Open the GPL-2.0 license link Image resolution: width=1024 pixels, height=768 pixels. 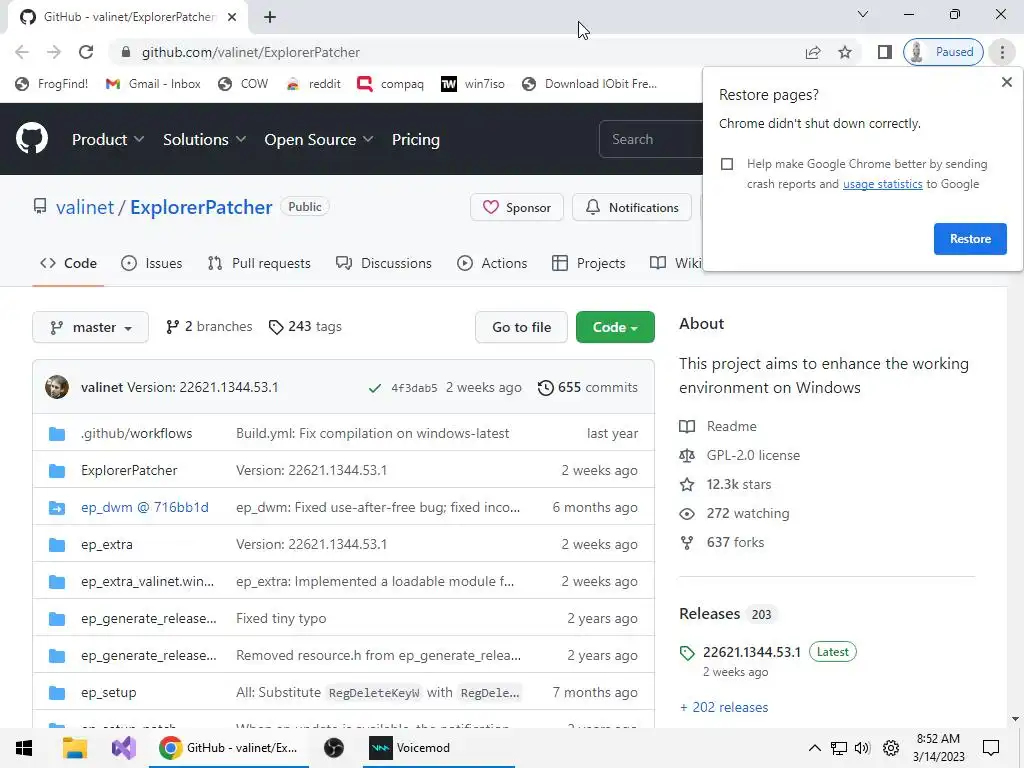click(x=740, y=455)
